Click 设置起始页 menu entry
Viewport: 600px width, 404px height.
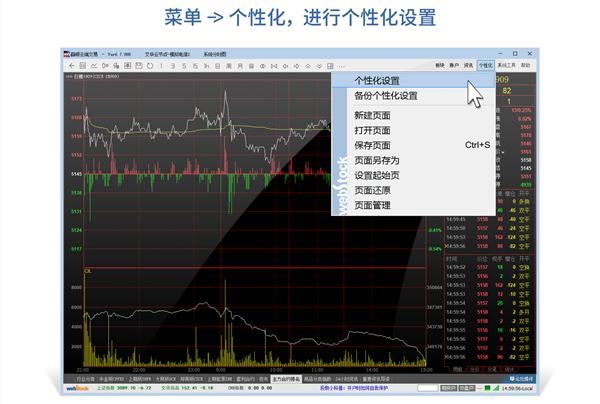376,176
